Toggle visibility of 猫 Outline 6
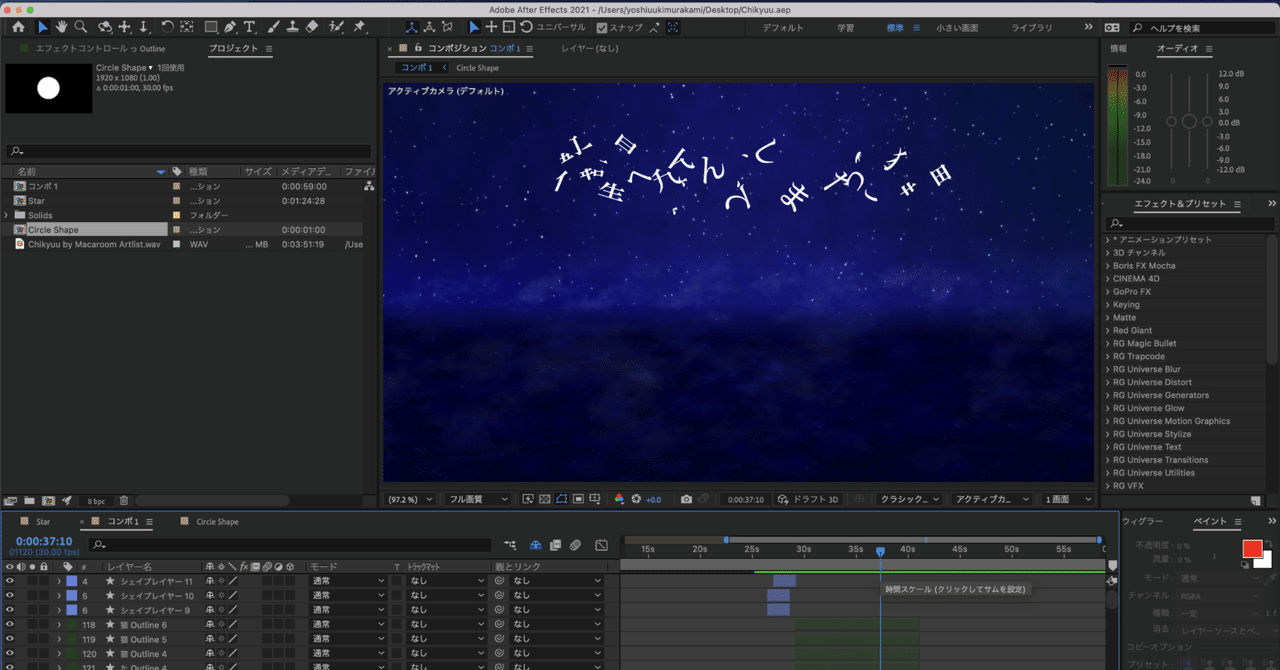1280x670 pixels. point(8,623)
